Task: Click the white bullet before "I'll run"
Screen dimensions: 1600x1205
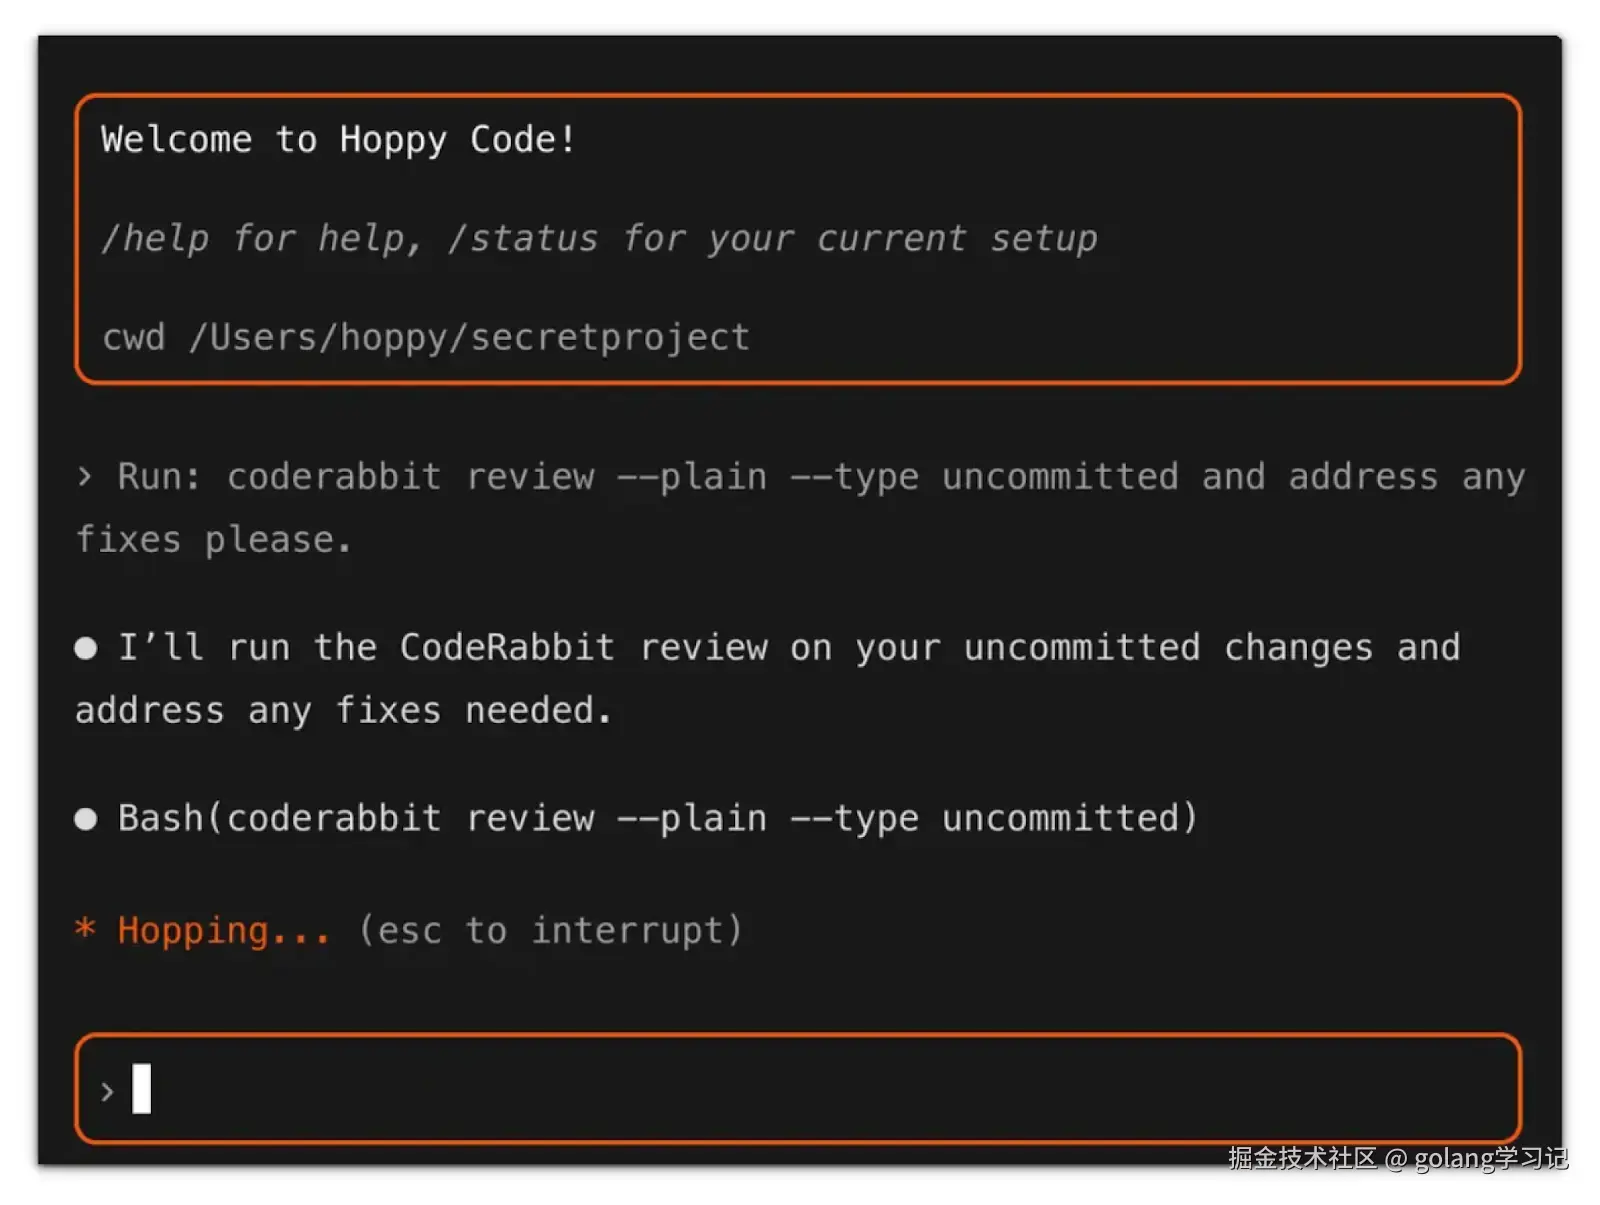Action: click(86, 648)
